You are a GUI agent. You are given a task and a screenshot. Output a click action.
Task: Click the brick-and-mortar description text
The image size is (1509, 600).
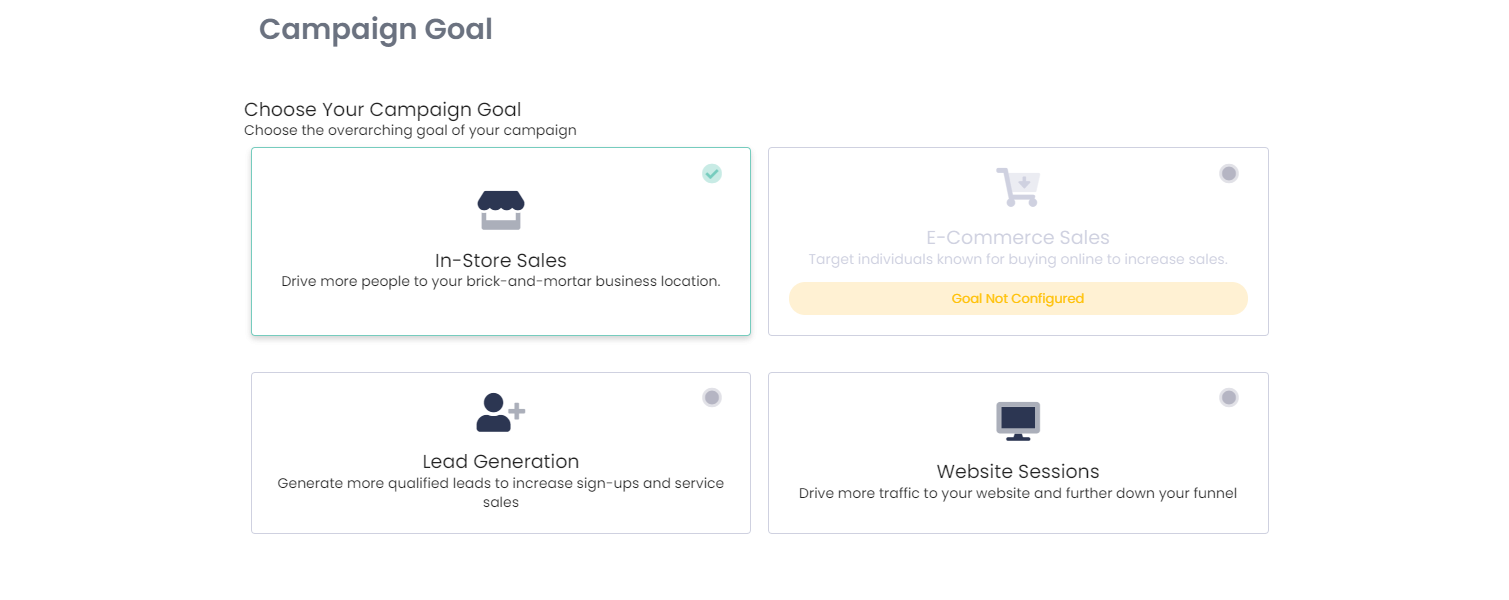501,281
